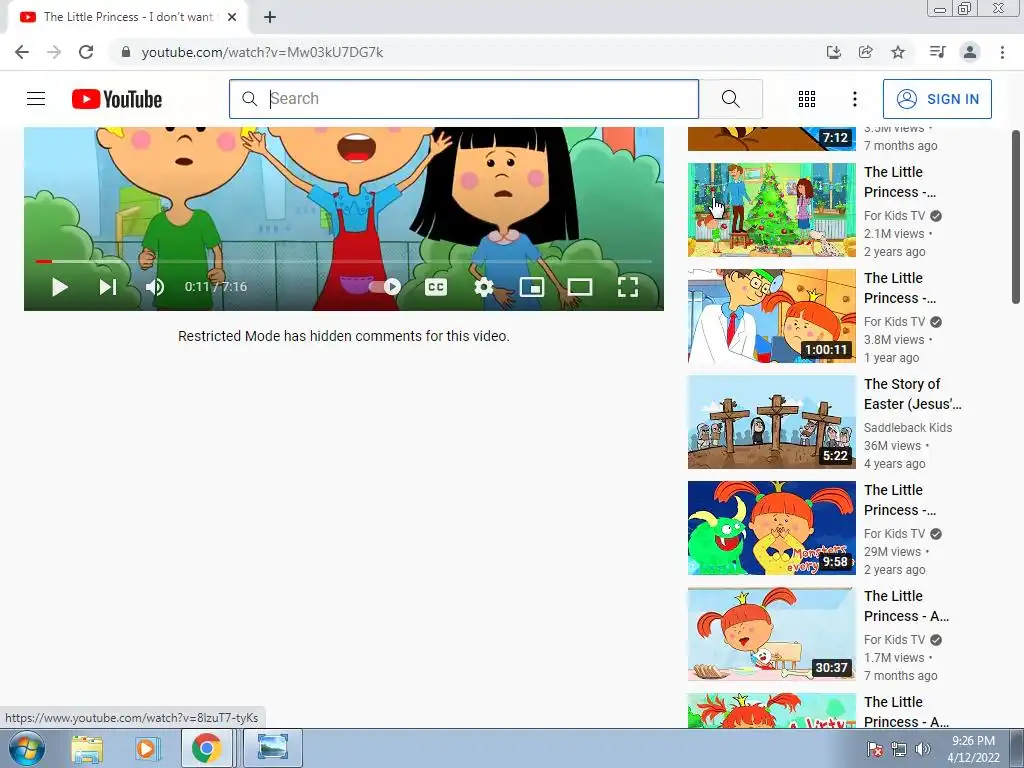Open the 9:58 Monsters video thumbnail

pyautogui.click(x=771, y=528)
